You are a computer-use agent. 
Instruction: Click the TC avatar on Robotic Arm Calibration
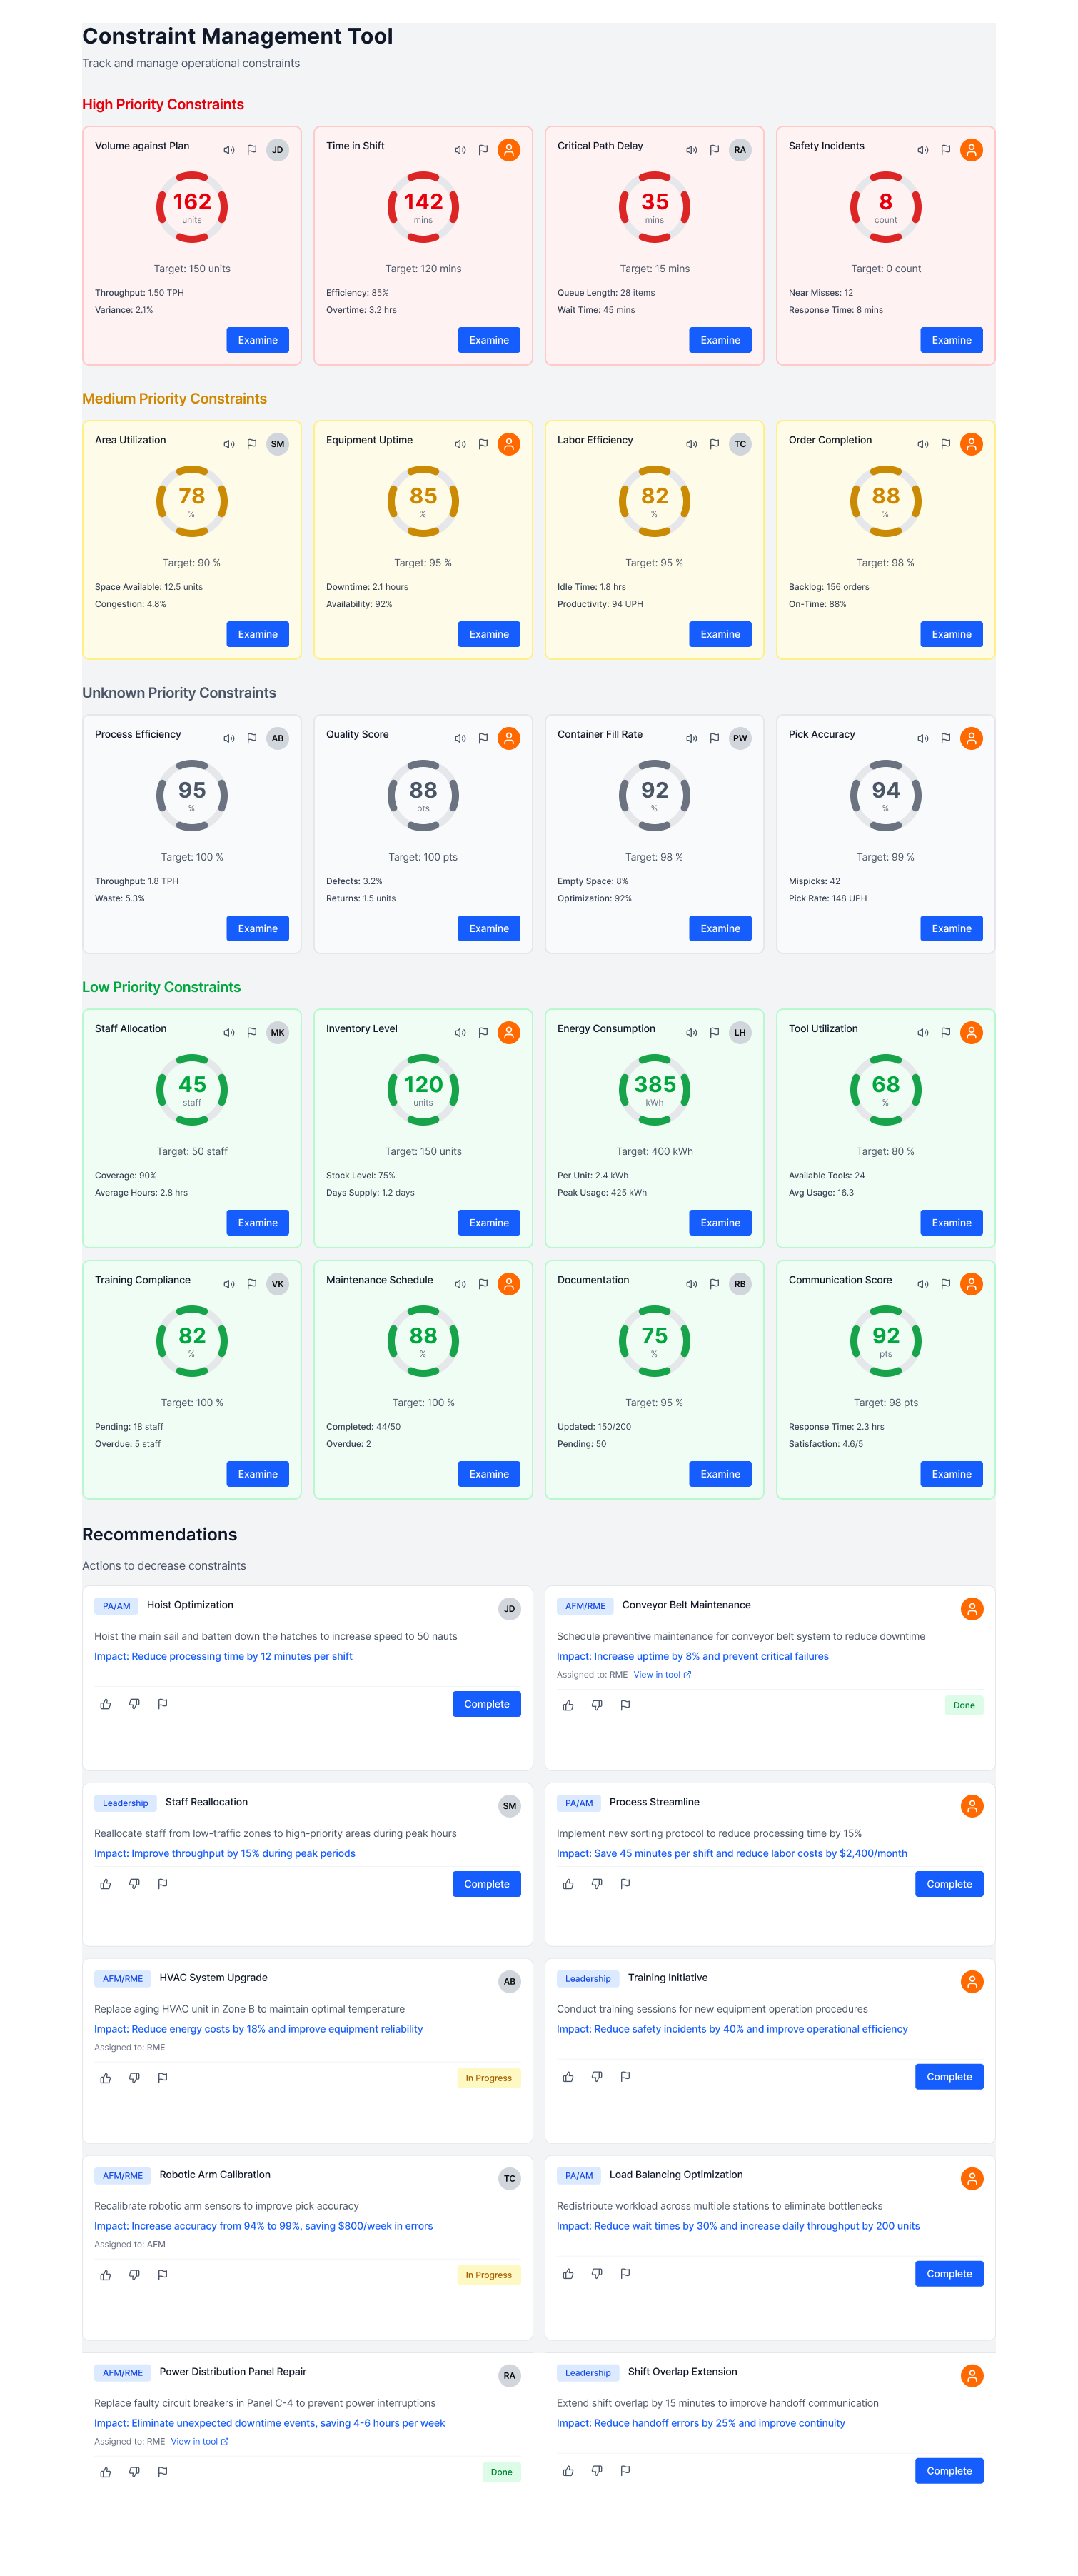click(x=510, y=2179)
